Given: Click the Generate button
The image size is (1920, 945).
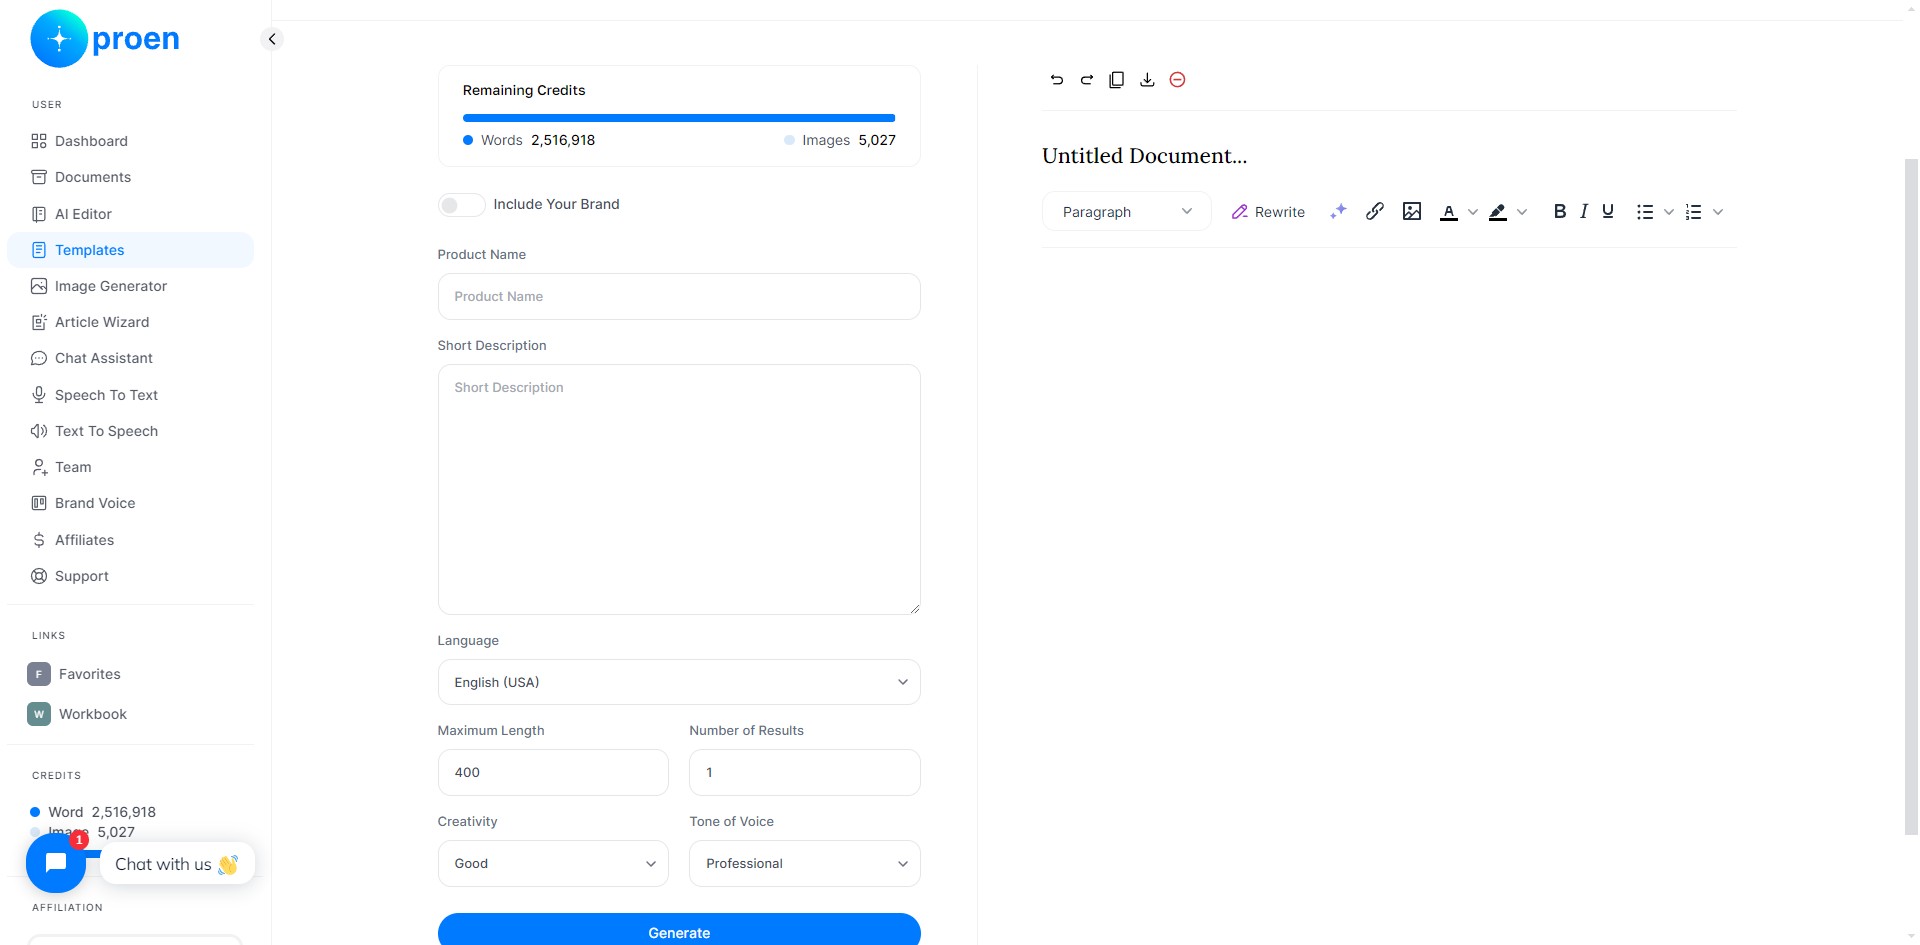Looking at the screenshot, I should point(679,931).
